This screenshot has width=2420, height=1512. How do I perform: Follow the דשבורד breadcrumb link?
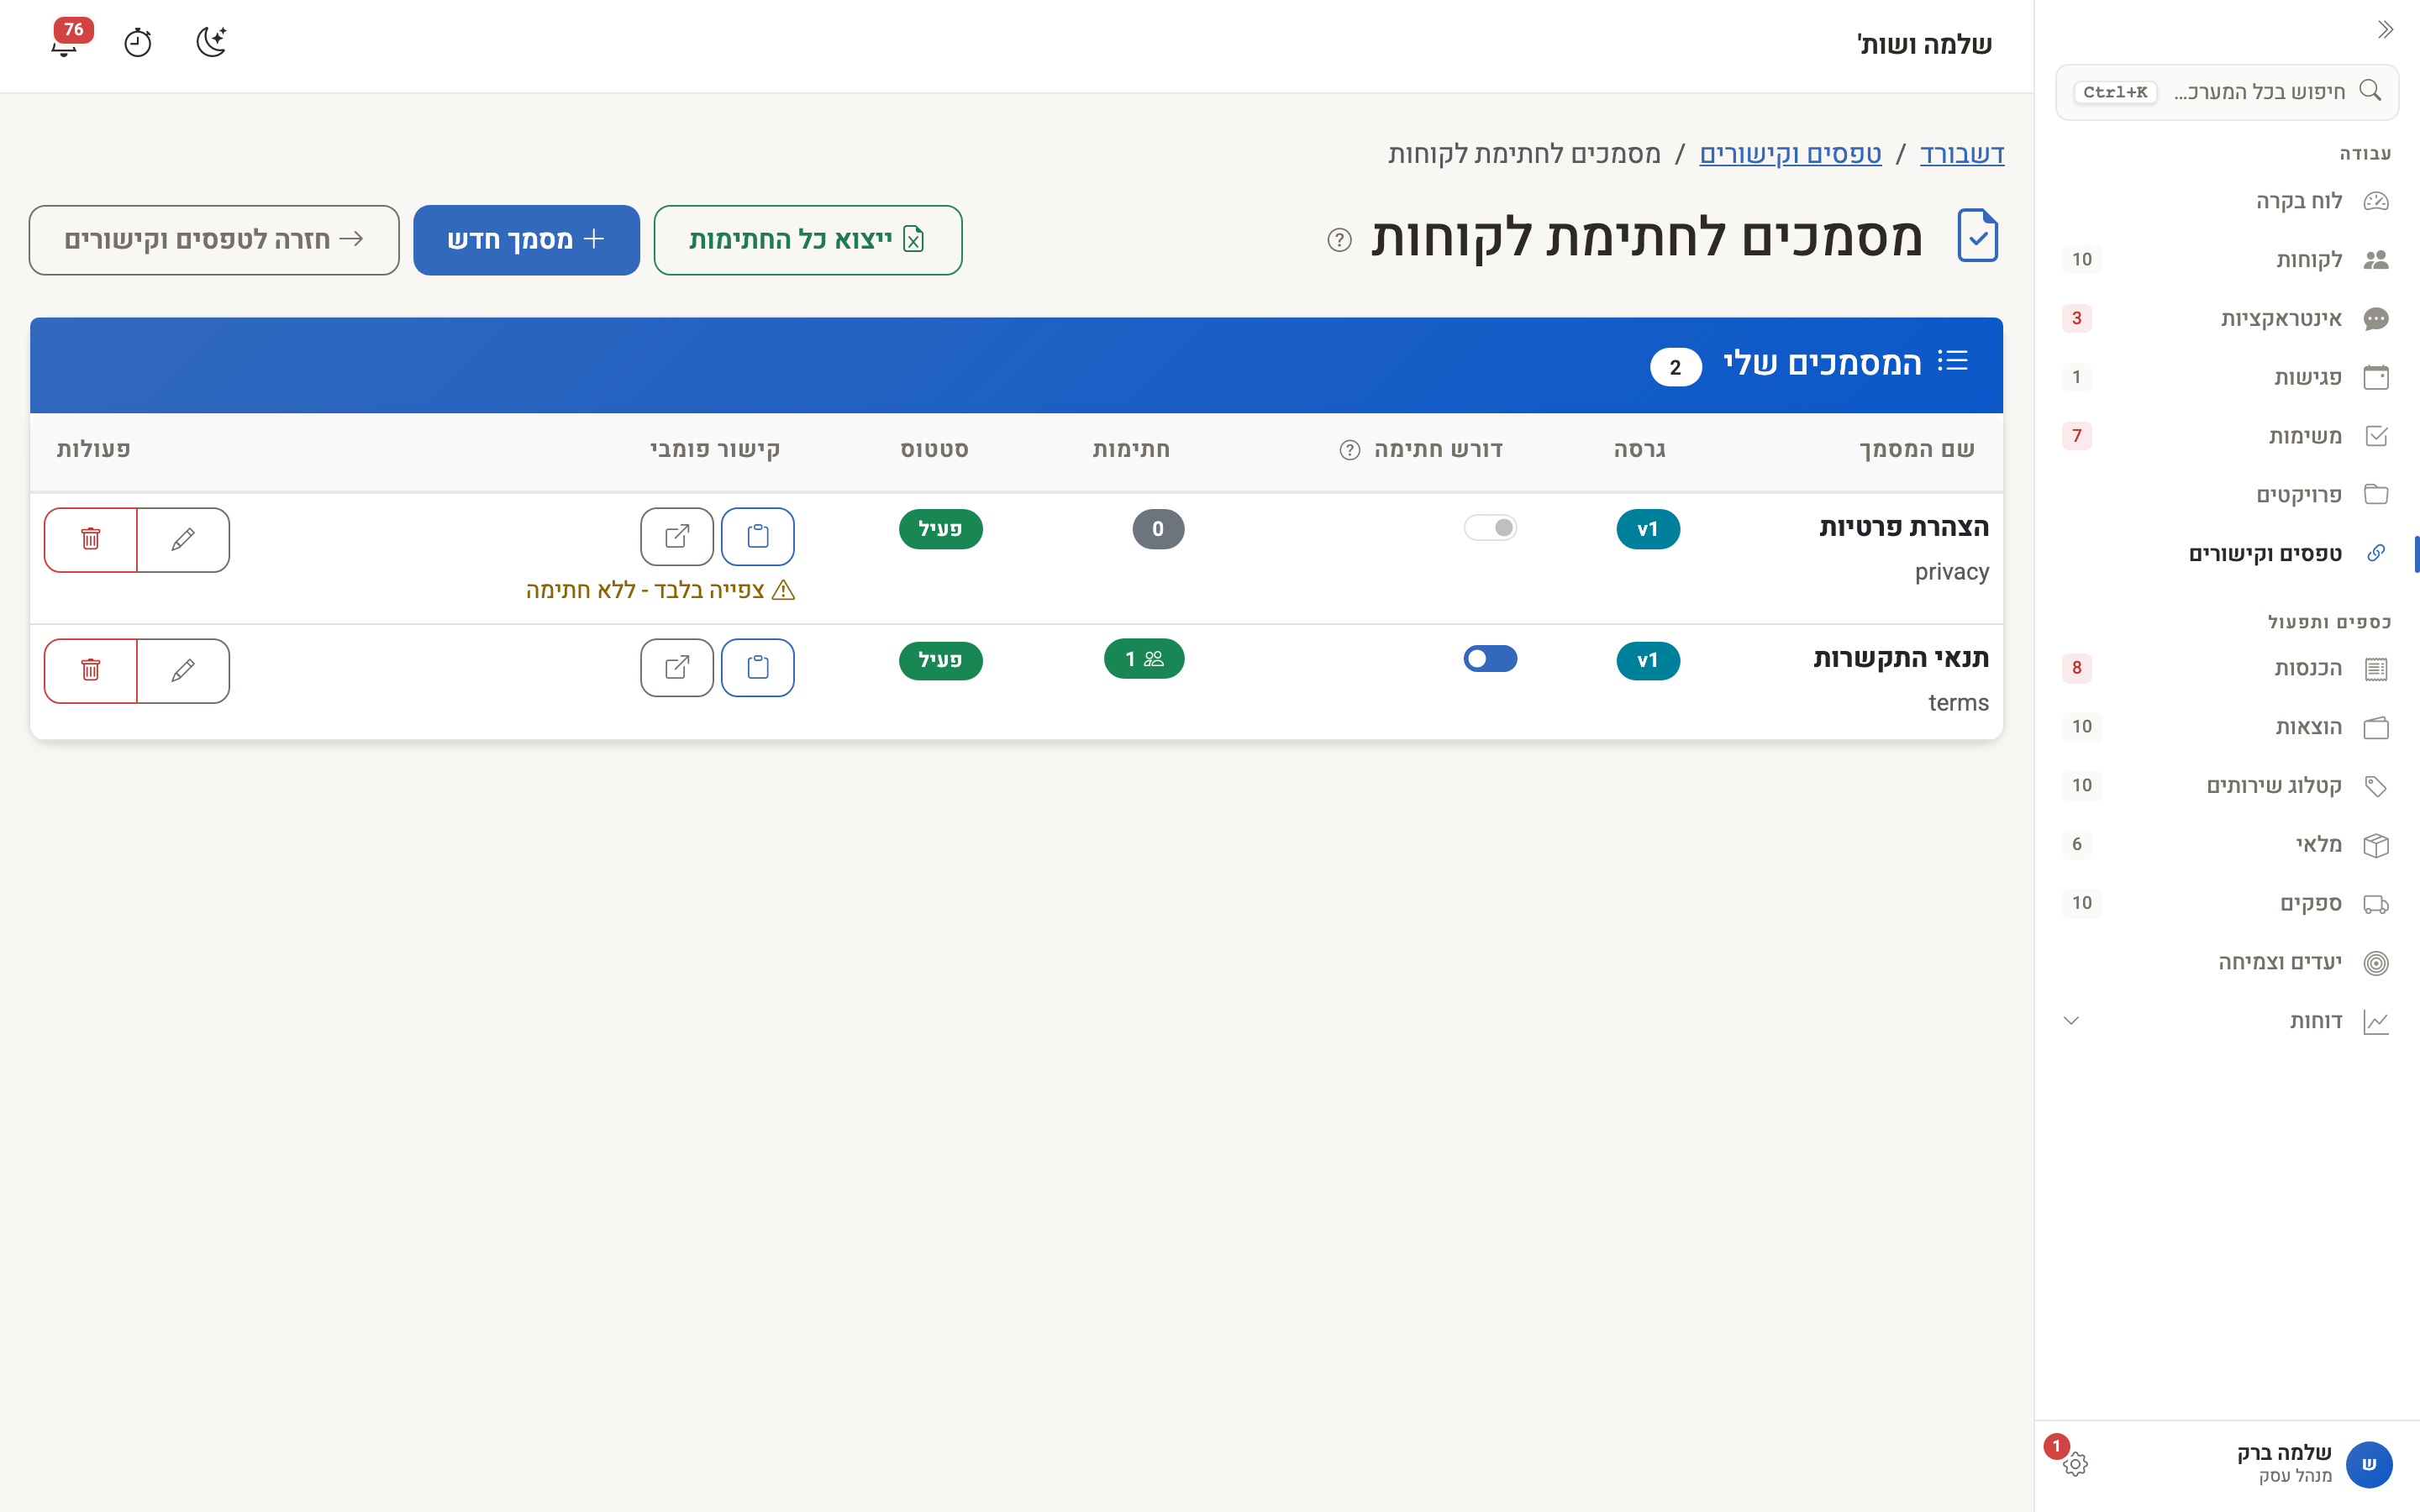[x=1962, y=154]
